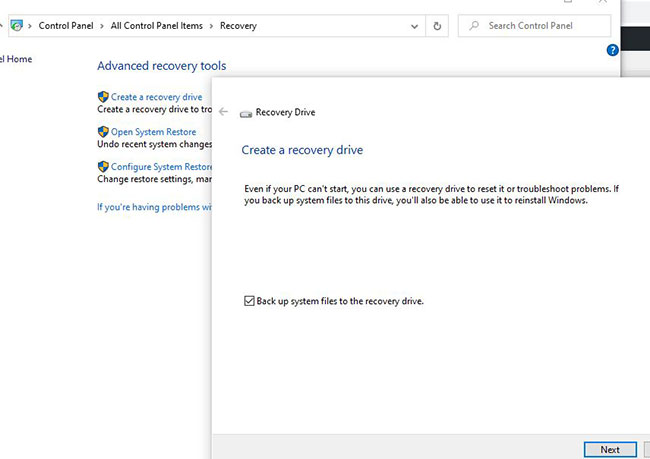Click the Control Panel address bar icon
650x459 pixels.
click(x=17, y=26)
